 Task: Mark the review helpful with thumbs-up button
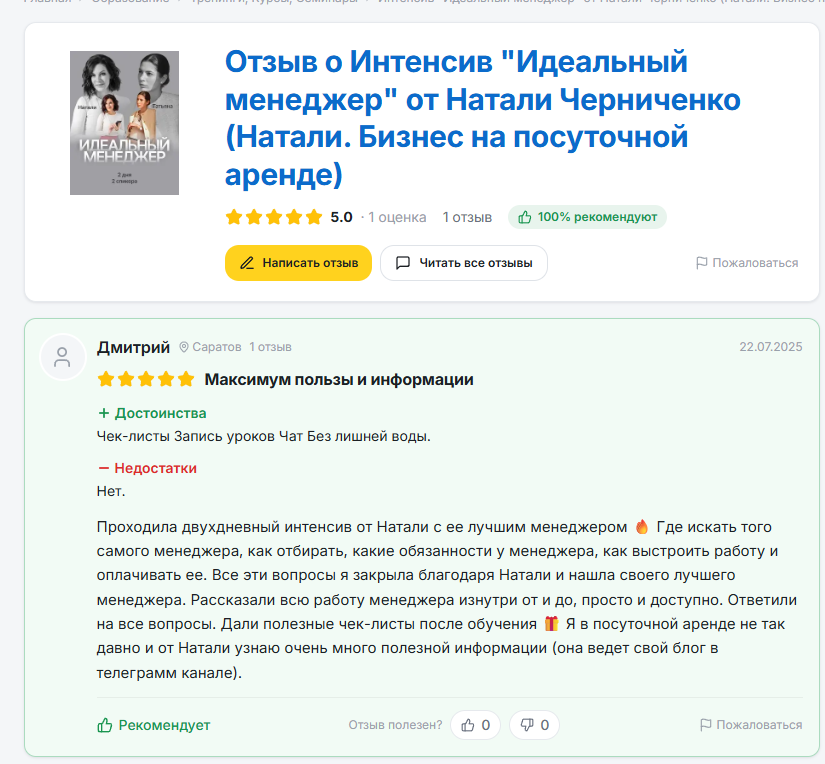[475, 725]
